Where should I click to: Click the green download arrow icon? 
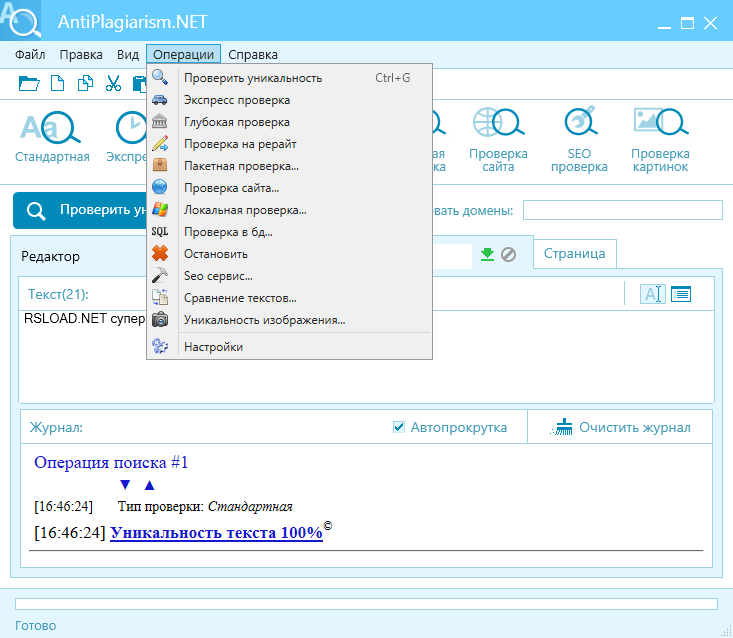point(487,254)
